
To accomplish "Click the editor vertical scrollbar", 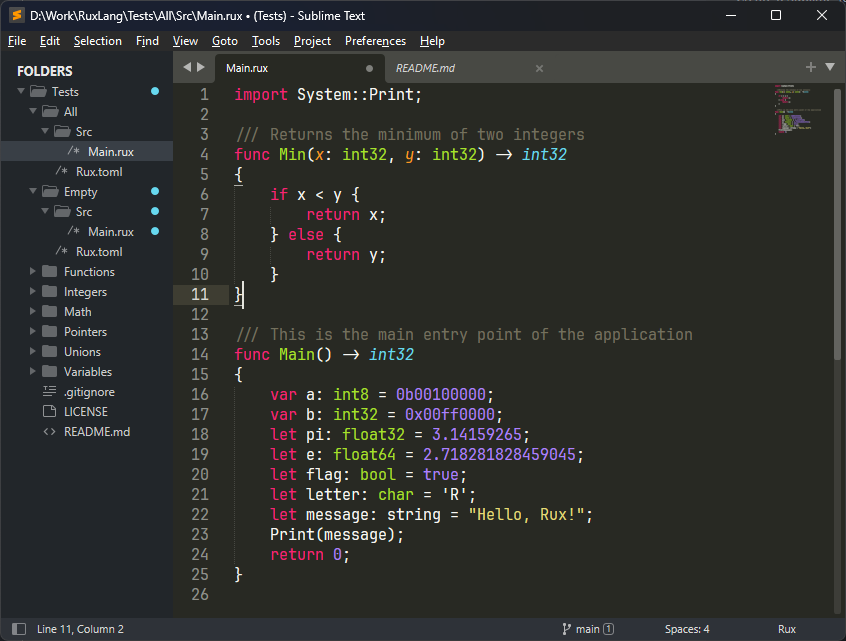I will 837,224.
